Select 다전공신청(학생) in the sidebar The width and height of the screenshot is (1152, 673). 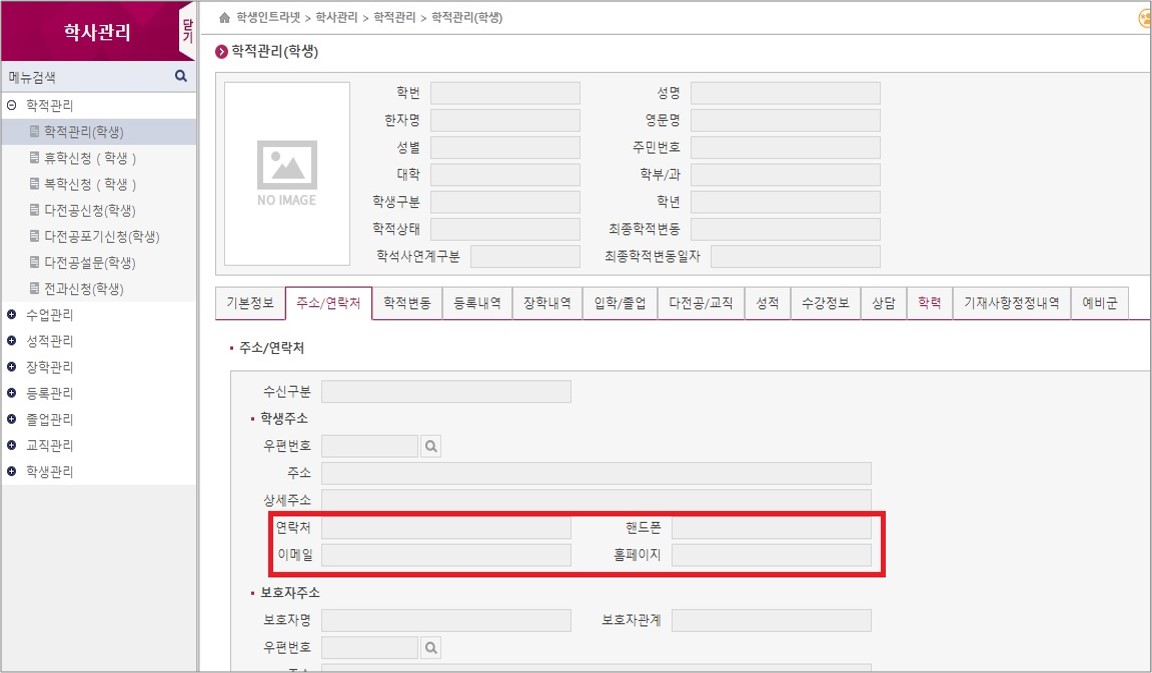tap(89, 210)
